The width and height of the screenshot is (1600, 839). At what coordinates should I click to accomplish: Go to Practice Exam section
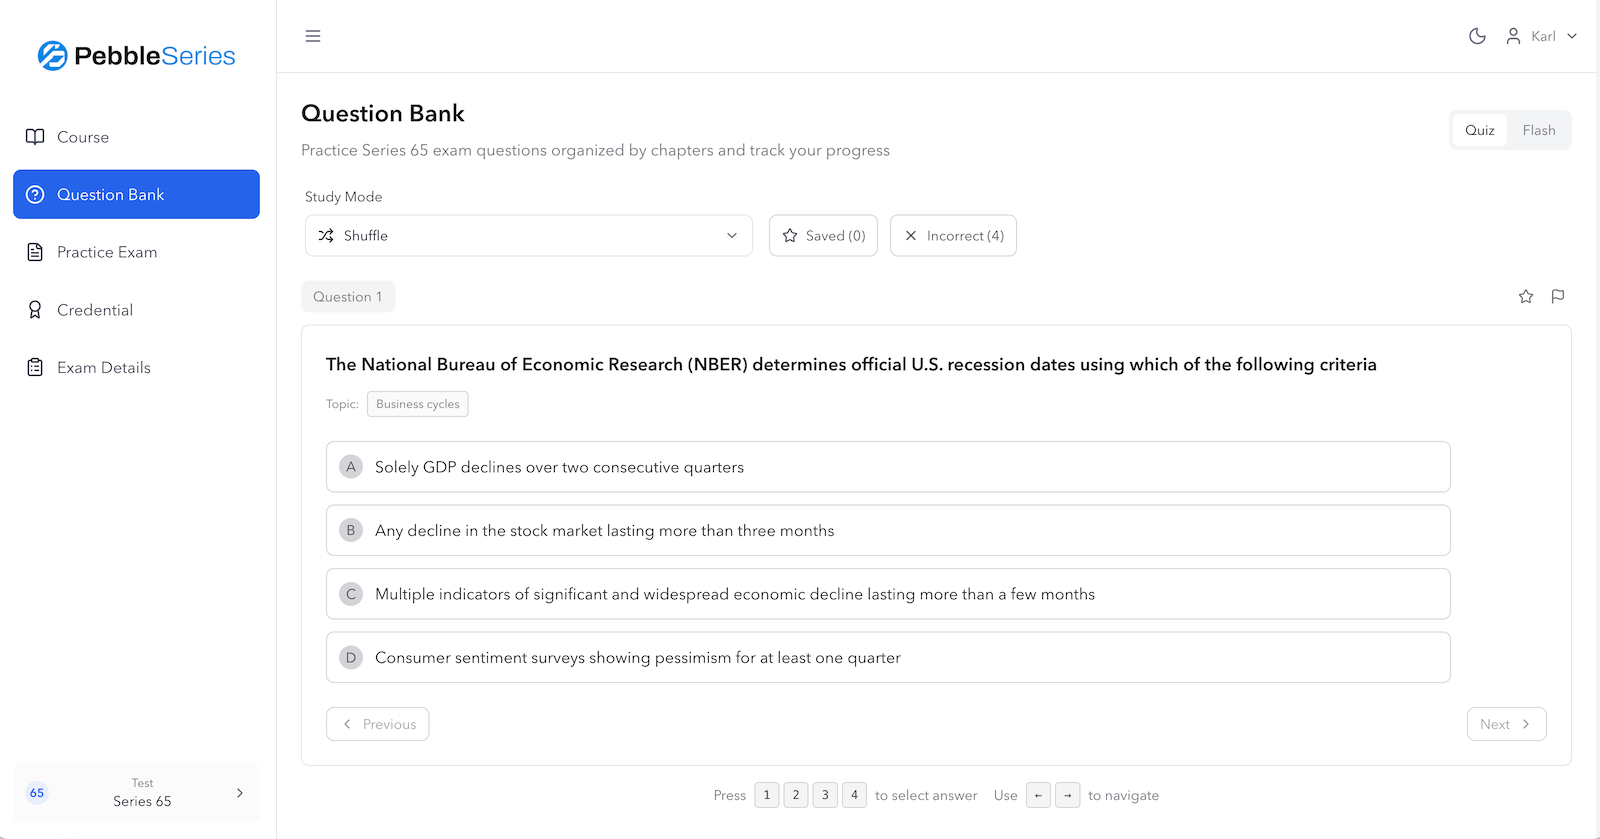[107, 252]
